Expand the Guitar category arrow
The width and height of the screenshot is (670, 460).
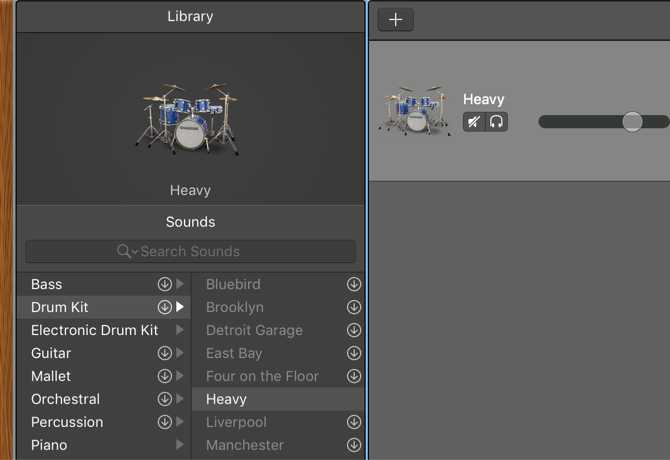[180, 354]
